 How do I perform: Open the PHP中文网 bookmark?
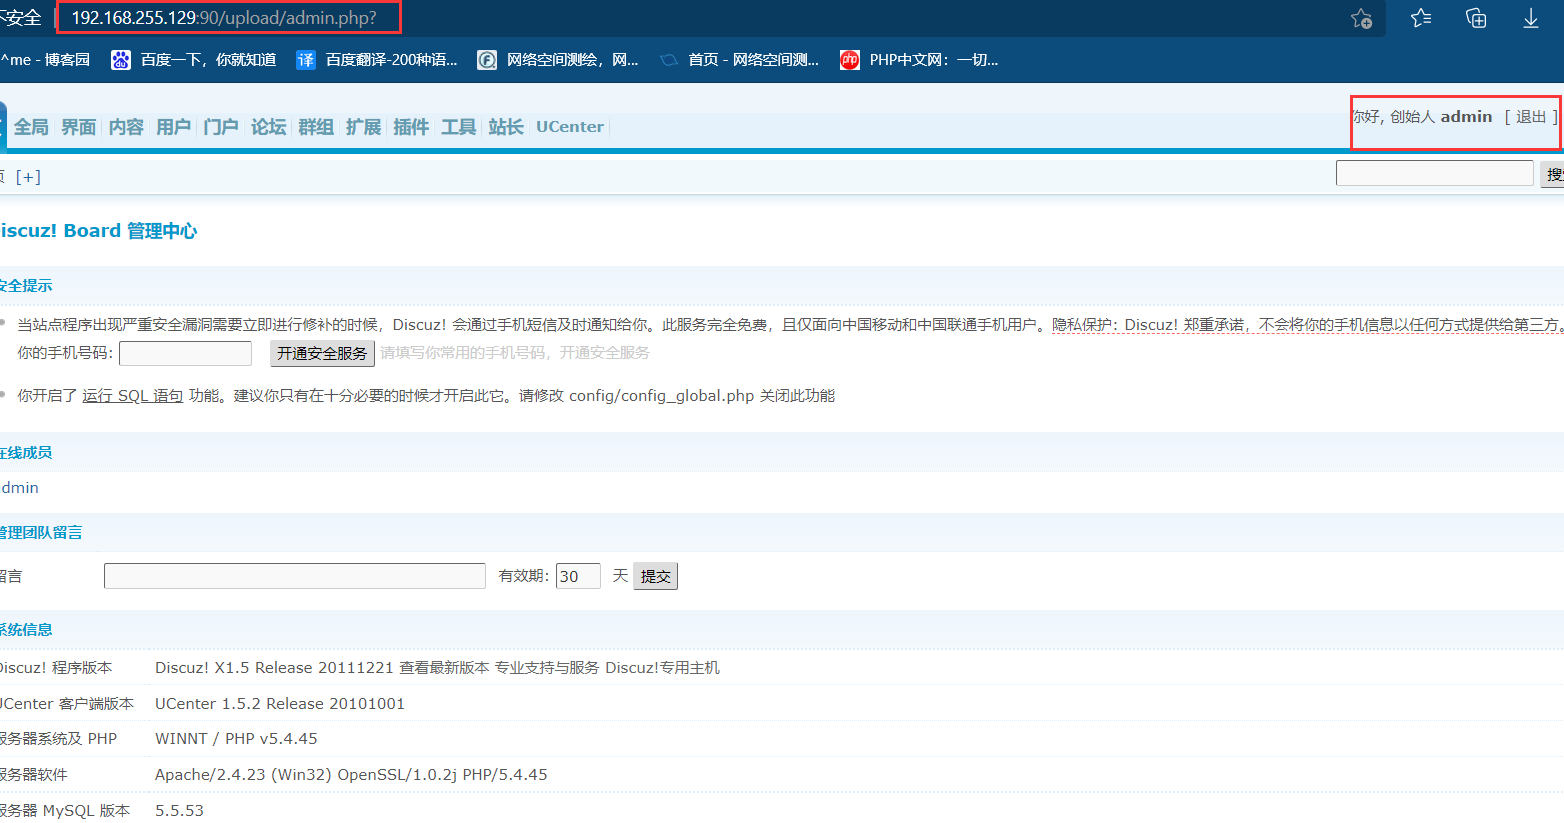(x=919, y=60)
